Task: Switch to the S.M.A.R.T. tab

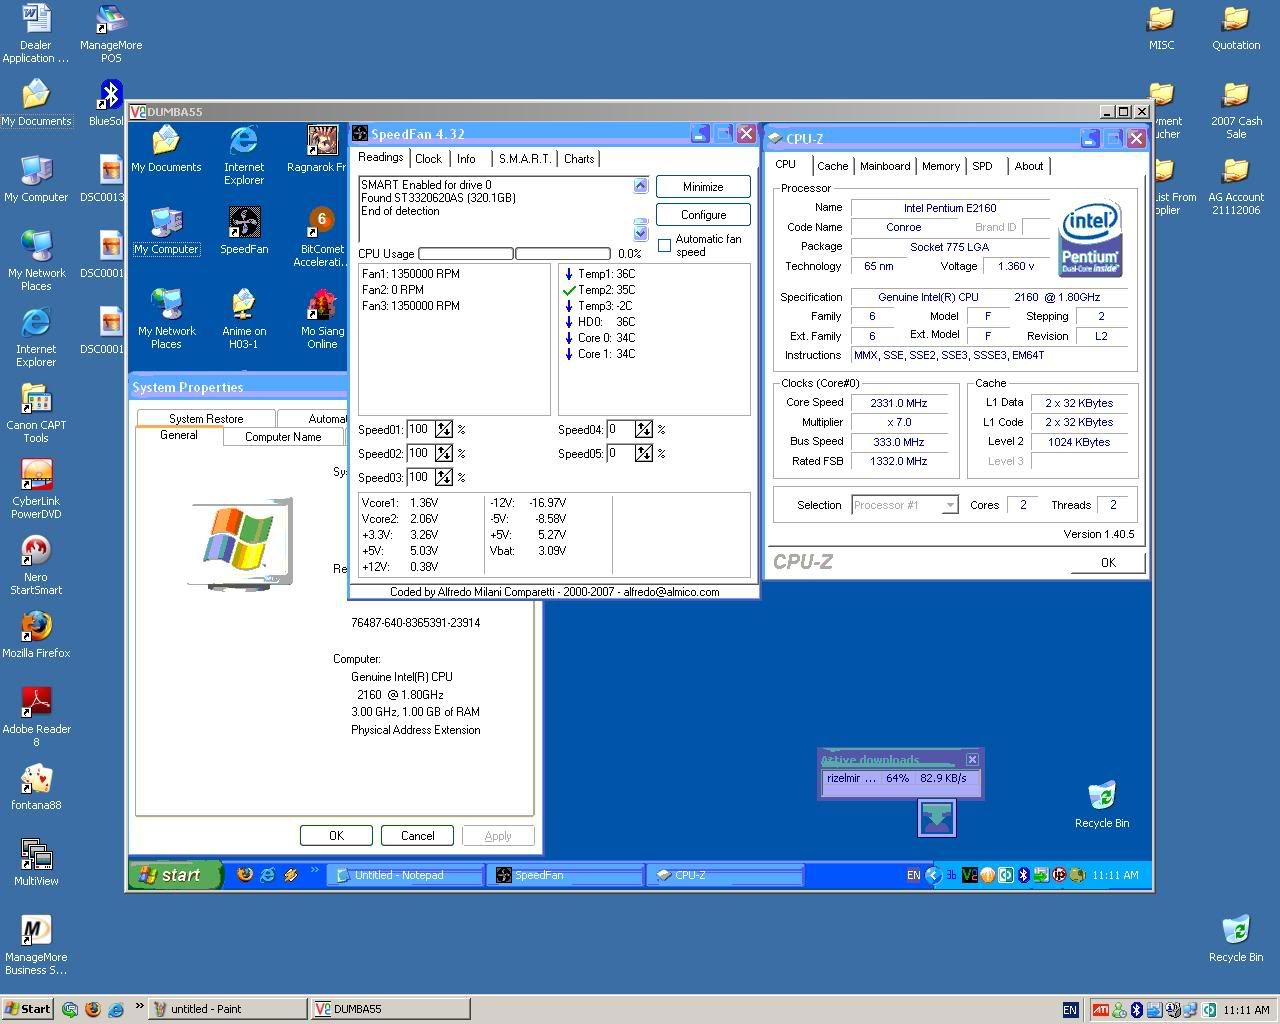Action: [524, 159]
